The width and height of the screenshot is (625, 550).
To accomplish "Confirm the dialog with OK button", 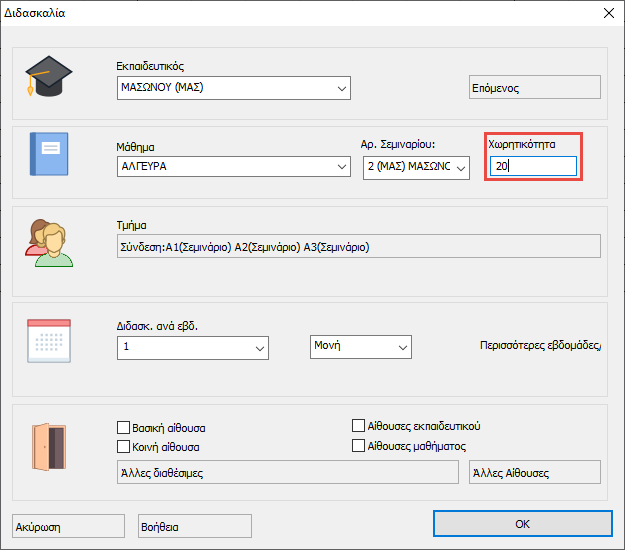I will click(x=522, y=524).
